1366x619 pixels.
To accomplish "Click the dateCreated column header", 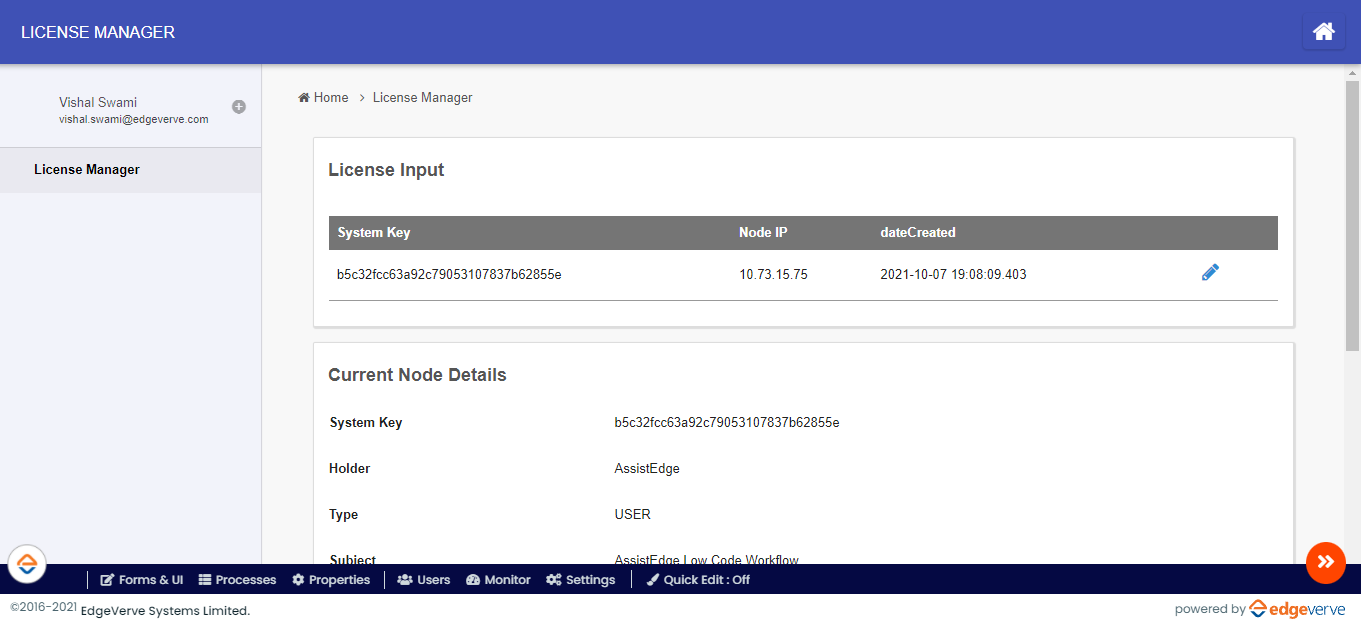I will pyautogui.click(x=917, y=233).
